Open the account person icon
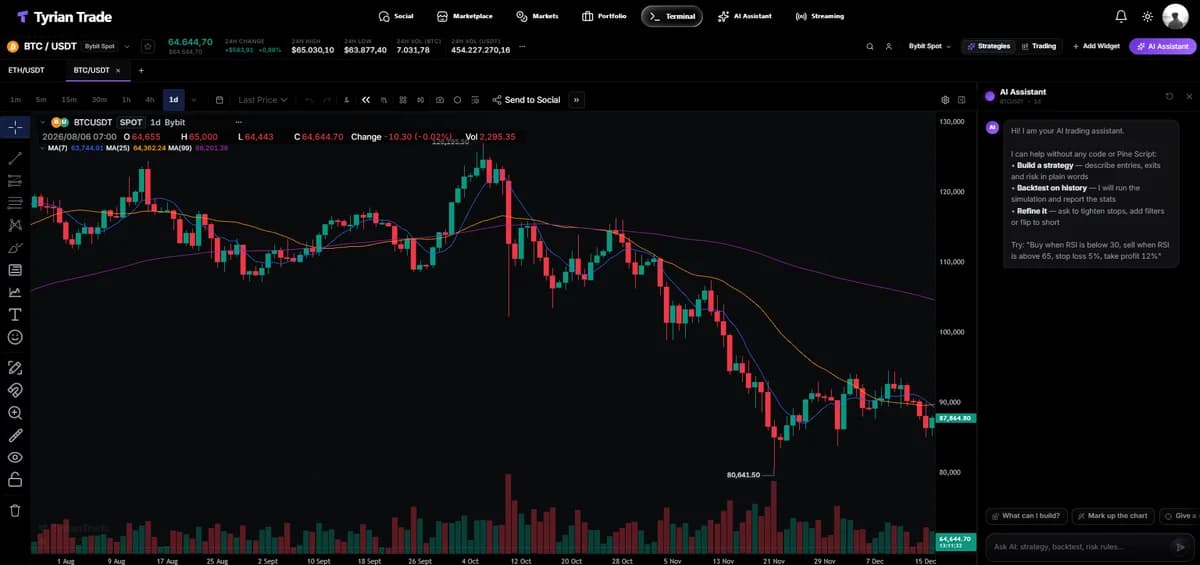The width and height of the screenshot is (1200, 565). point(888,46)
